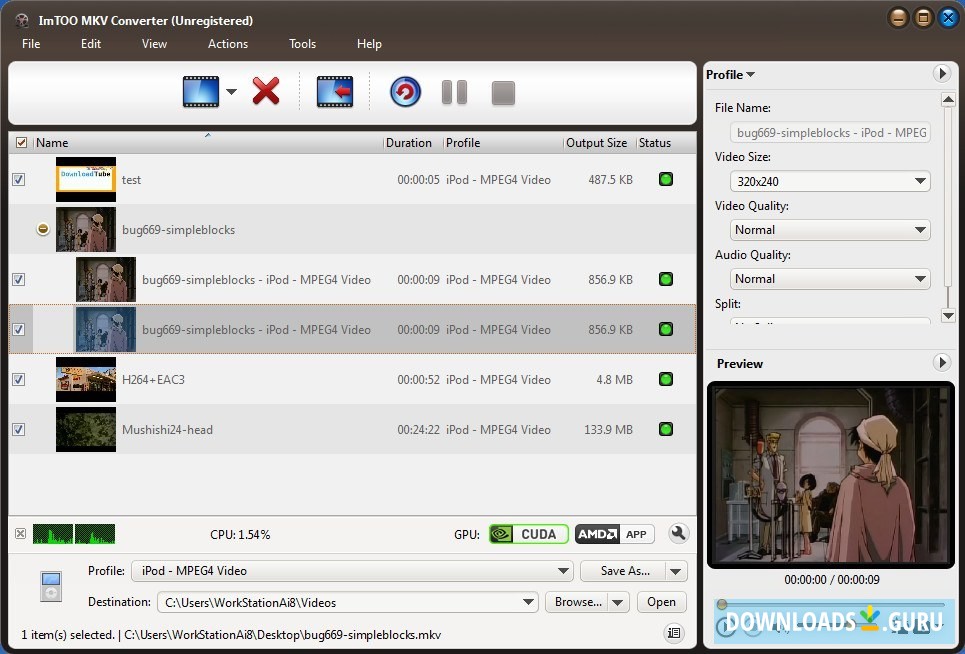Image resolution: width=965 pixels, height=654 pixels.
Task: Click the bug669-simpleblocks group thumbnail
Action: pyautogui.click(x=86, y=229)
